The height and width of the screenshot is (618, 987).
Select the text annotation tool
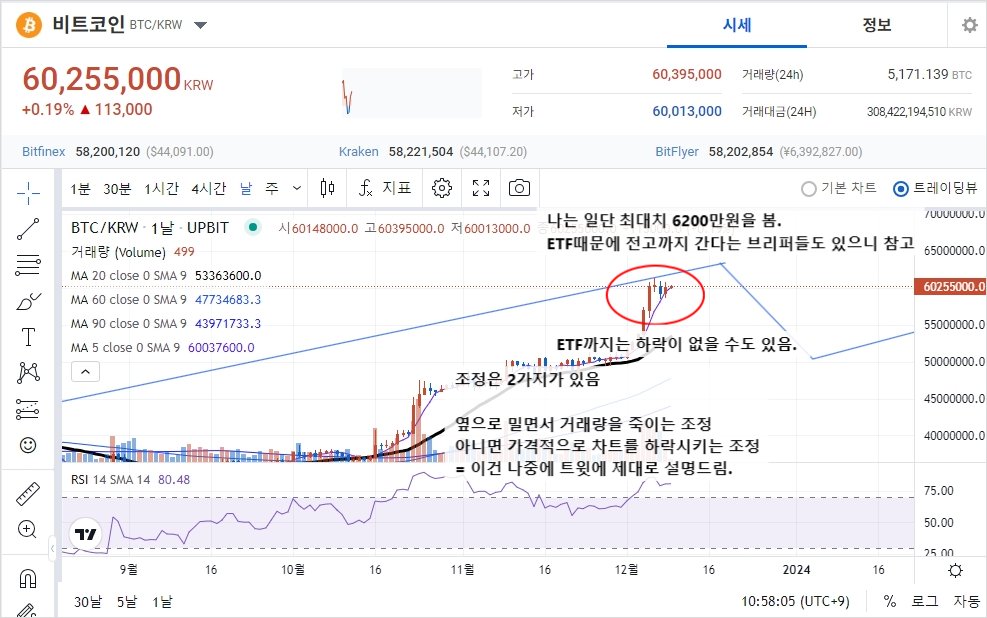tap(28, 337)
